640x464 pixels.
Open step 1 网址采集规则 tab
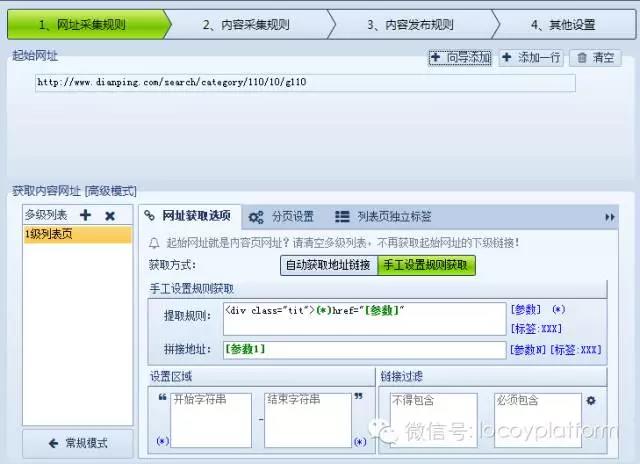(86, 24)
